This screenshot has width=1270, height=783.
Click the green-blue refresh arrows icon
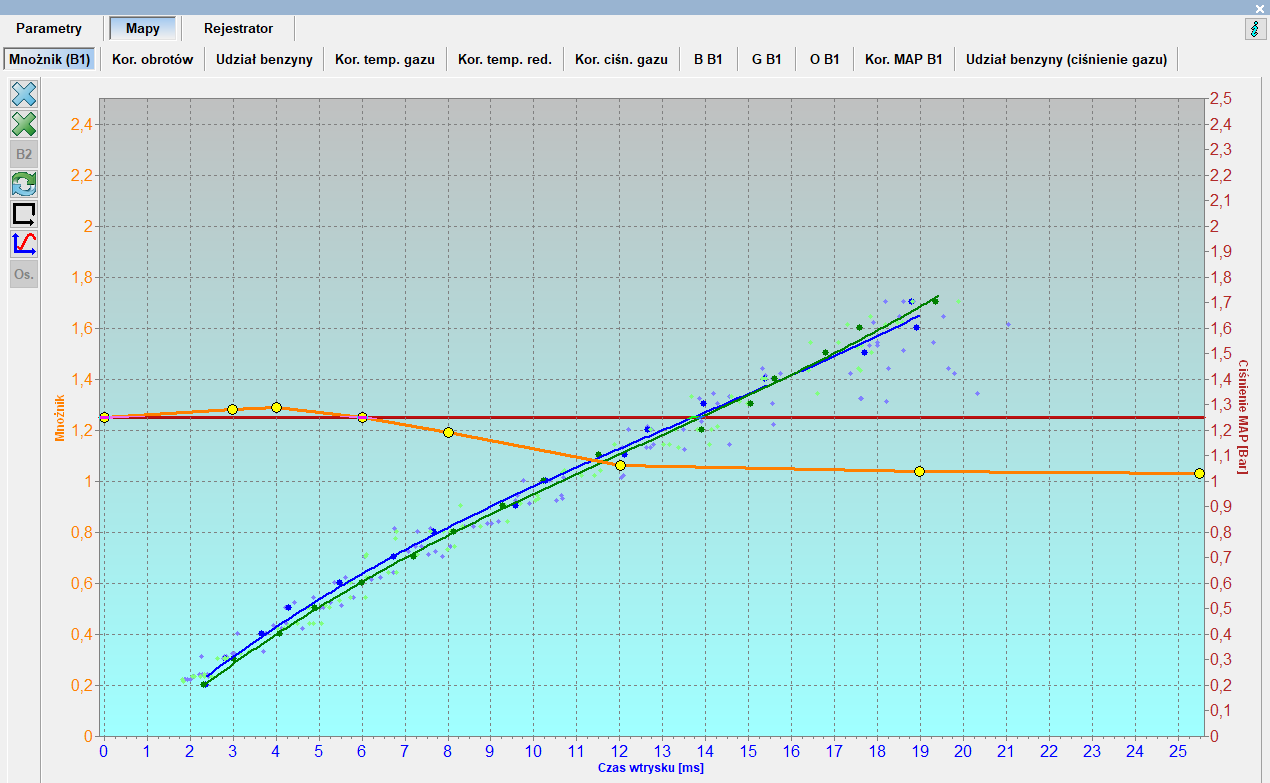click(x=24, y=184)
